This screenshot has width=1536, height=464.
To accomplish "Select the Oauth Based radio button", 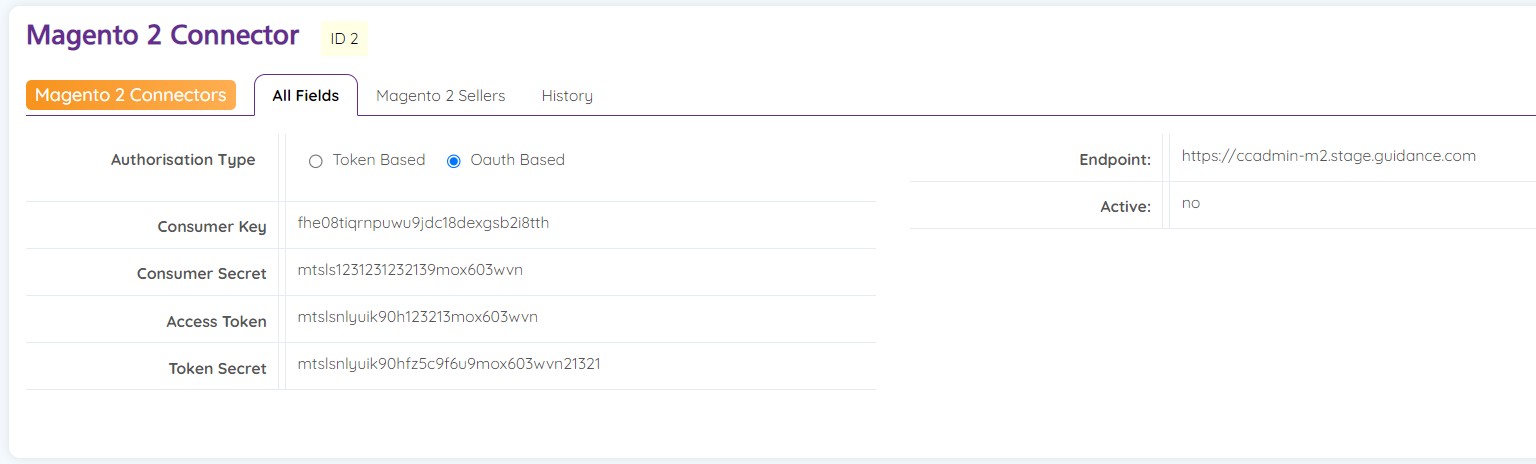I will (x=454, y=161).
